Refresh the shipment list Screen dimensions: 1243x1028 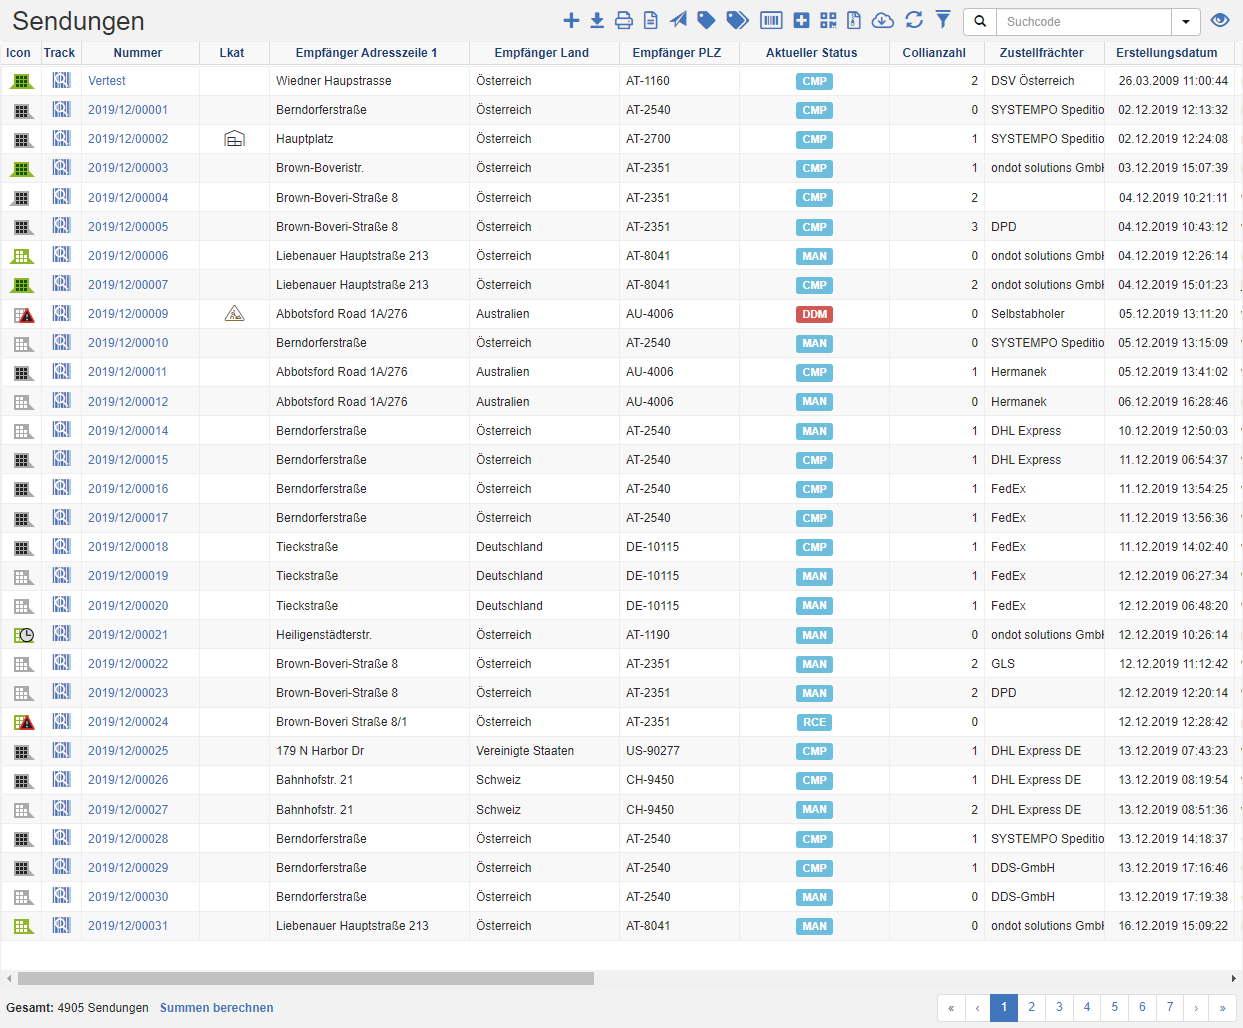914,21
